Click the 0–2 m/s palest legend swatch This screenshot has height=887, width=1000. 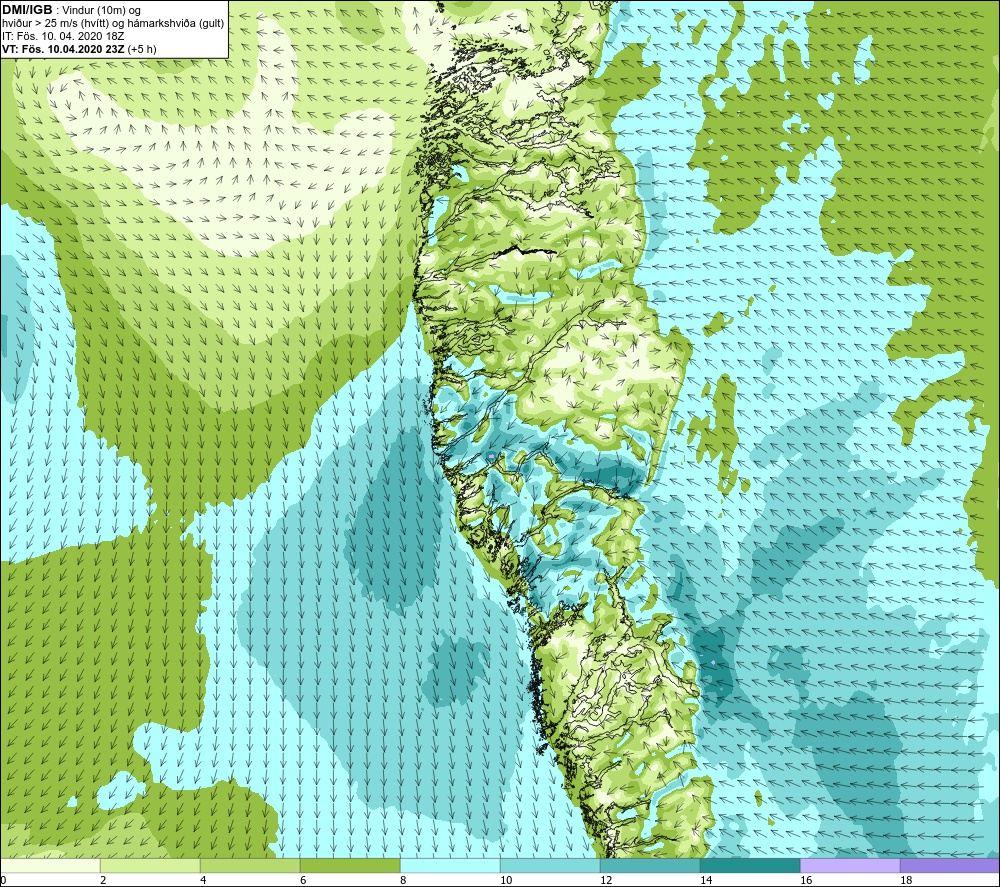point(50,865)
